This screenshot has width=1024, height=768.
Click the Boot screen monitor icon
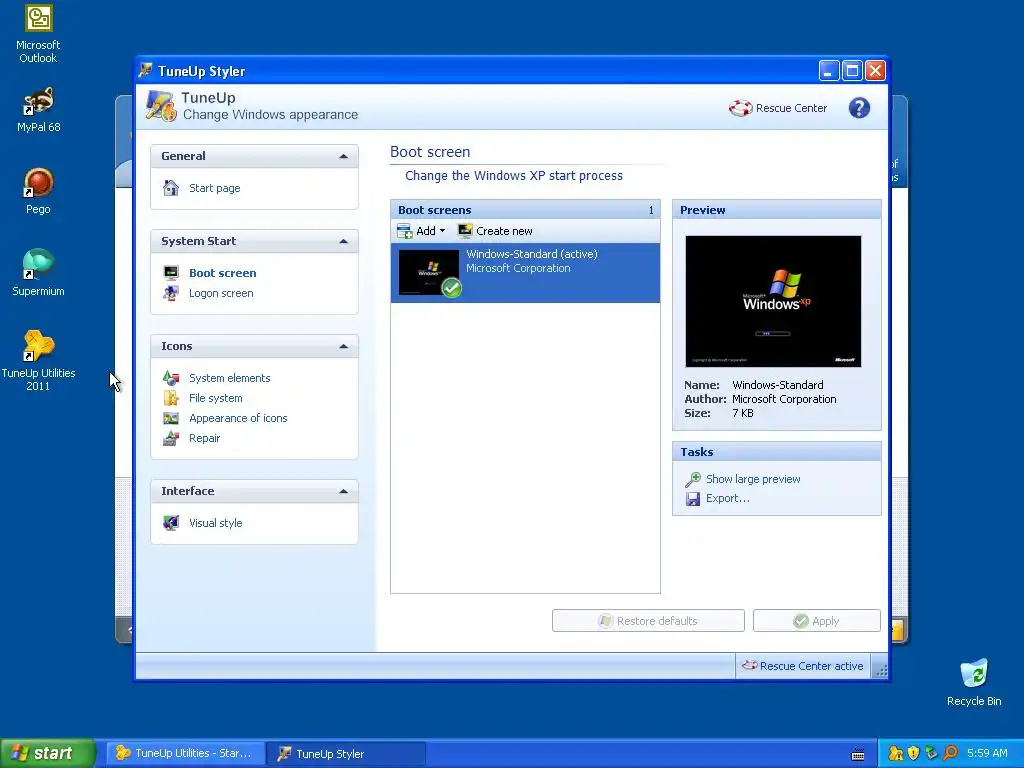171,273
